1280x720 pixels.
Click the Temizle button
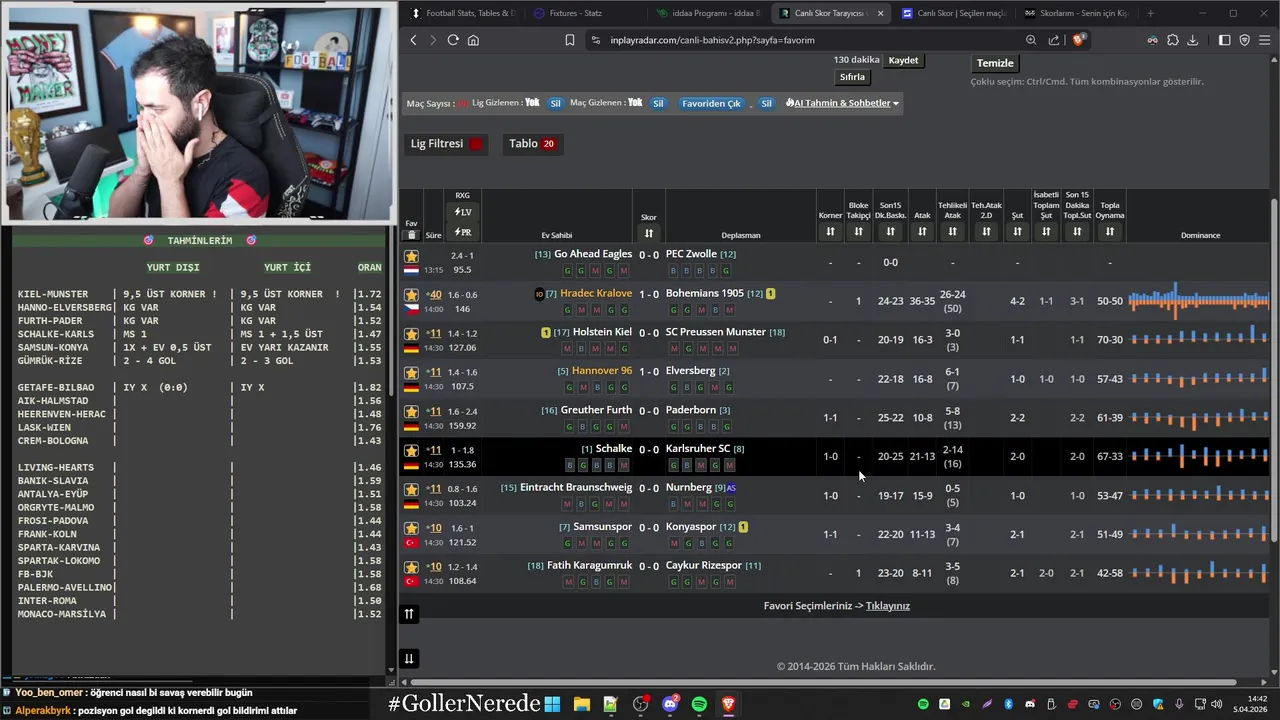(x=995, y=63)
